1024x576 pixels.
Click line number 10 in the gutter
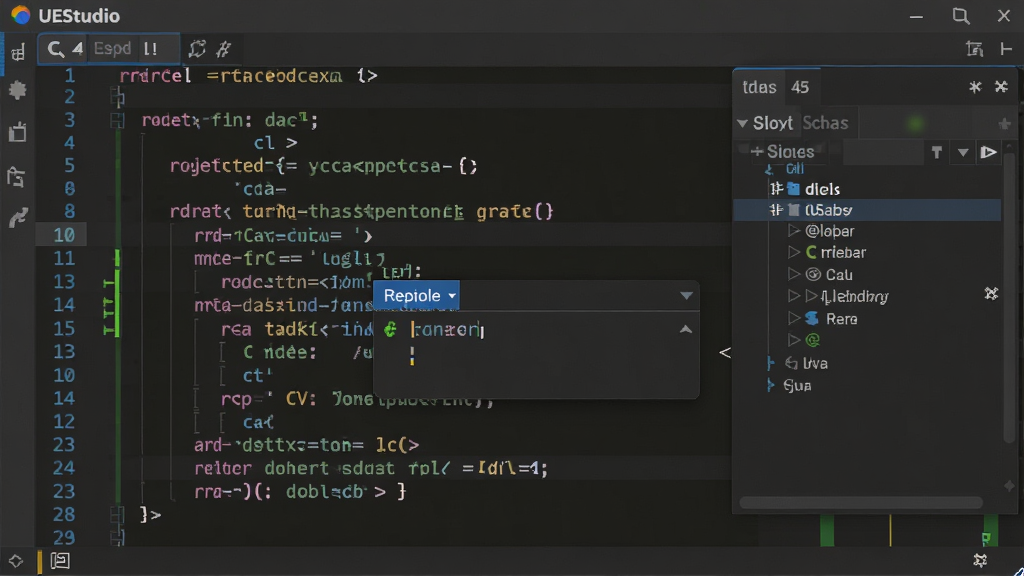click(64, 235)
